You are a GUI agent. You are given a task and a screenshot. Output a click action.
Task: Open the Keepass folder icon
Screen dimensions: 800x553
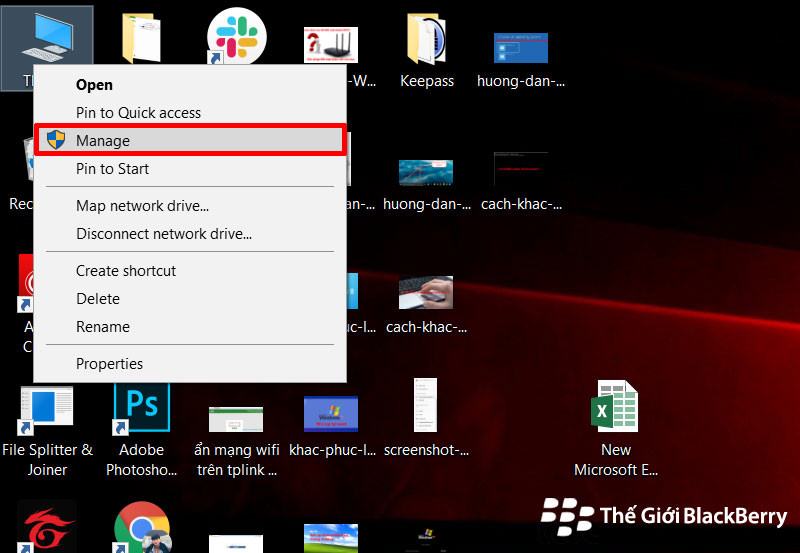tap(427, 42)
